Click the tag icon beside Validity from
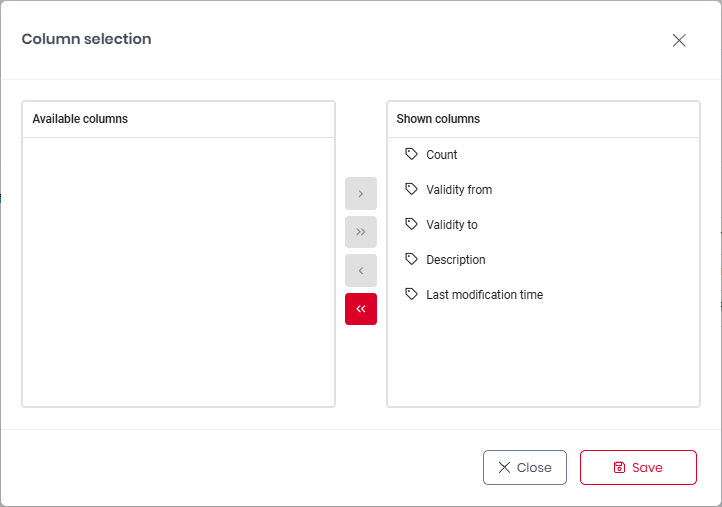This screenshot has width=722, height=507. [x=411, y=189]
